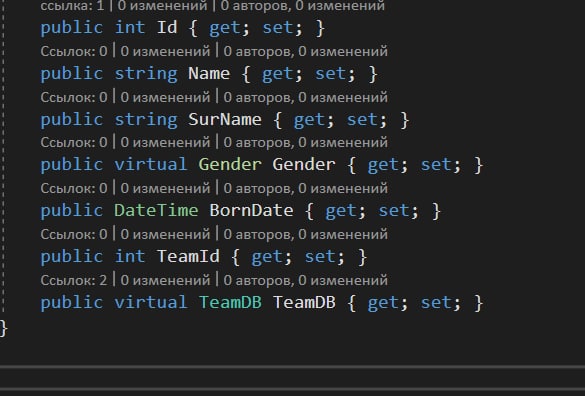Screen dimensions: 585x396
Task: Click 'get' accessor on the Name line
Action: 277,73
